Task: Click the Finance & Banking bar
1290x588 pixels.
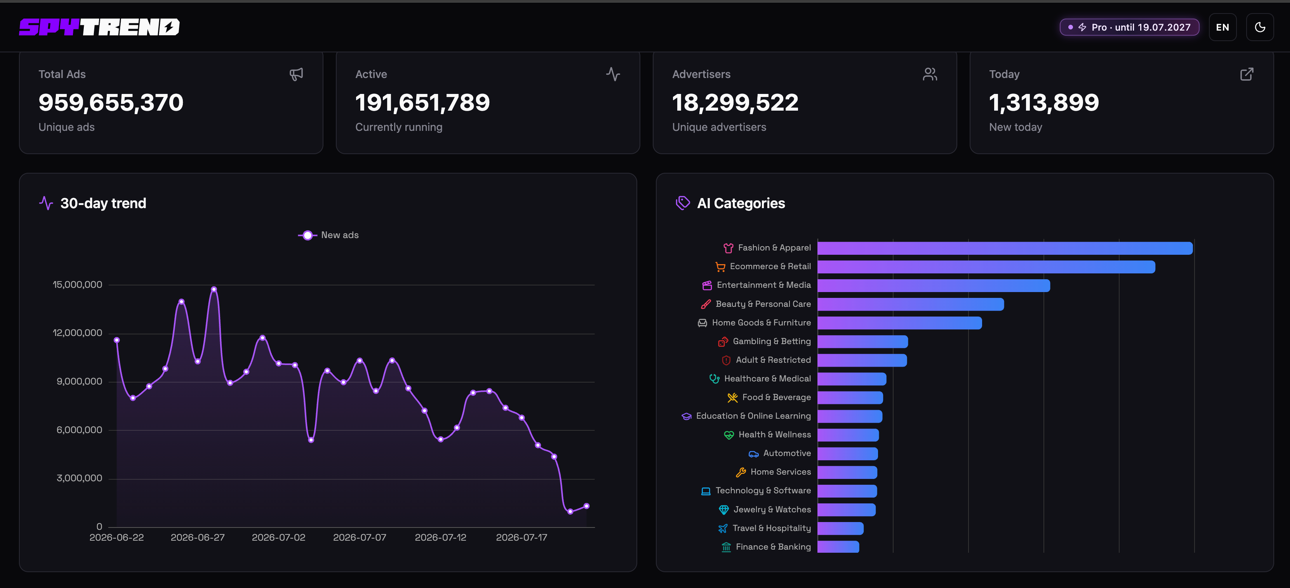Action: click(838, 547)
